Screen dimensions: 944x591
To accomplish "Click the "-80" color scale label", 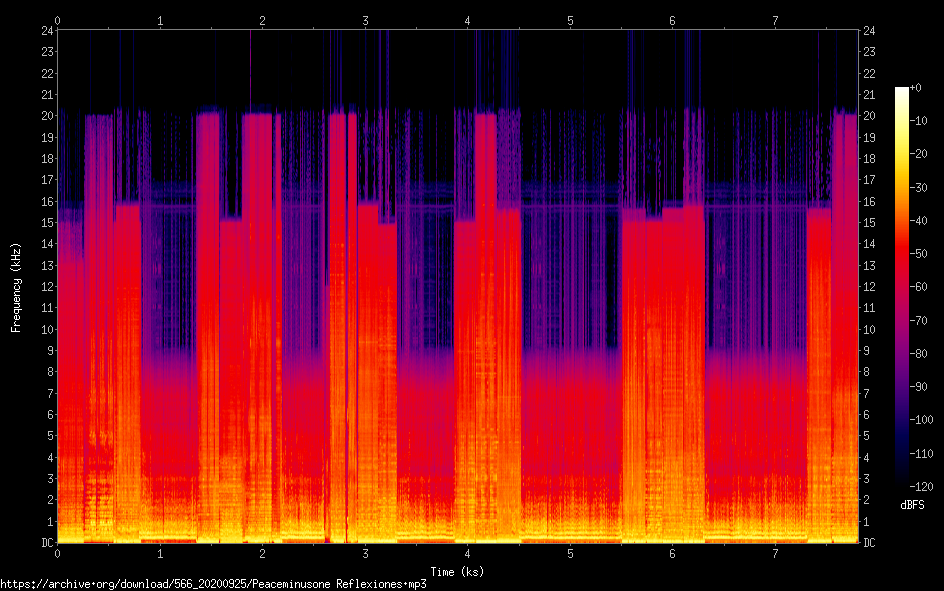I will 918,354.
